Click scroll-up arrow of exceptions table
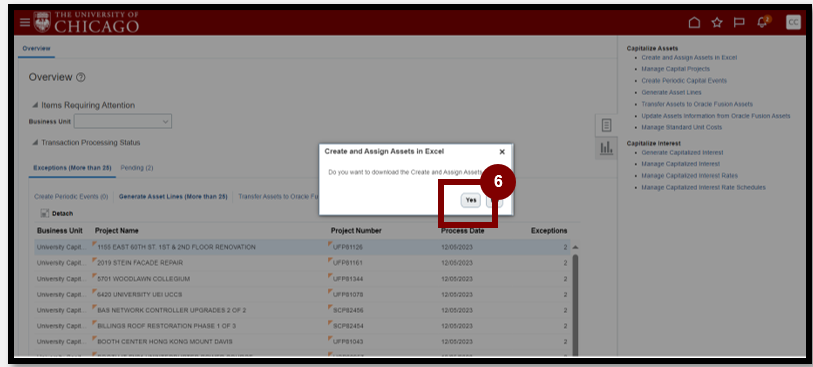 pos(575,247)
